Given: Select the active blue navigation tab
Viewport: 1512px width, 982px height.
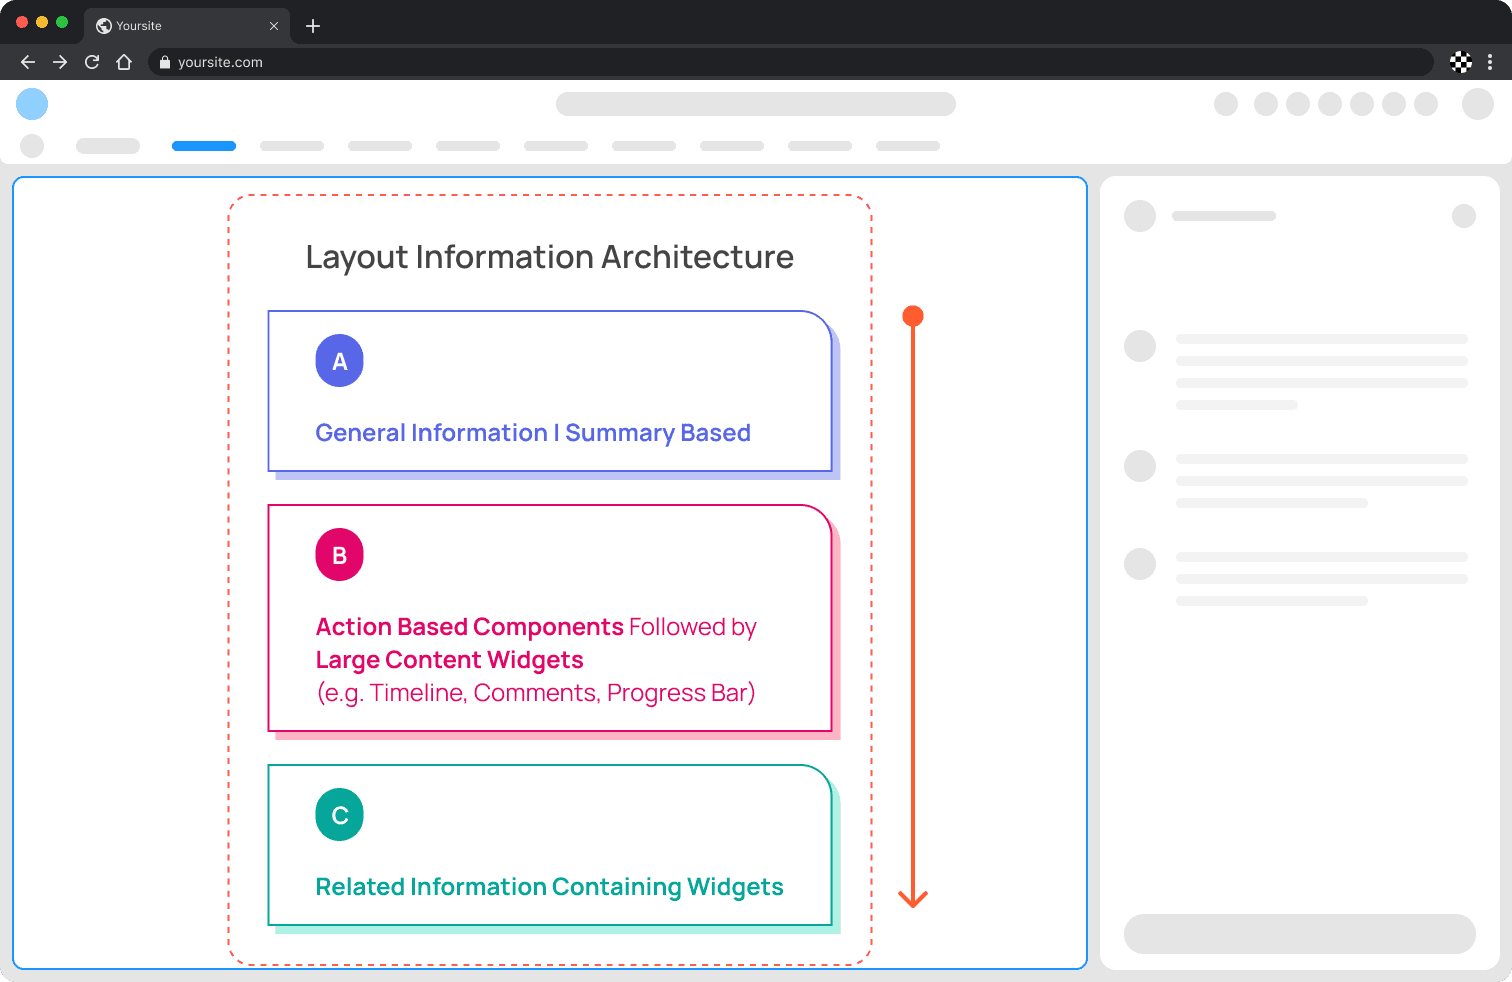Looking at the screenshot, I should pos(204,146).
